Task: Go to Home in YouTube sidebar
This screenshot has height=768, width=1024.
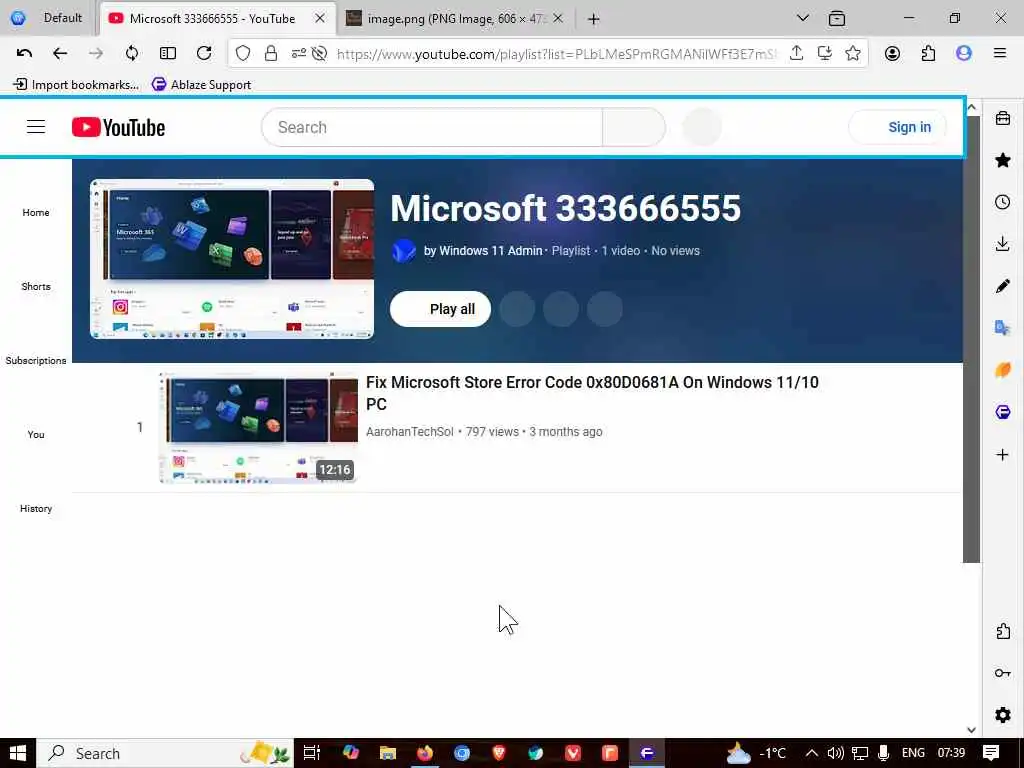Action: (36, 212)
